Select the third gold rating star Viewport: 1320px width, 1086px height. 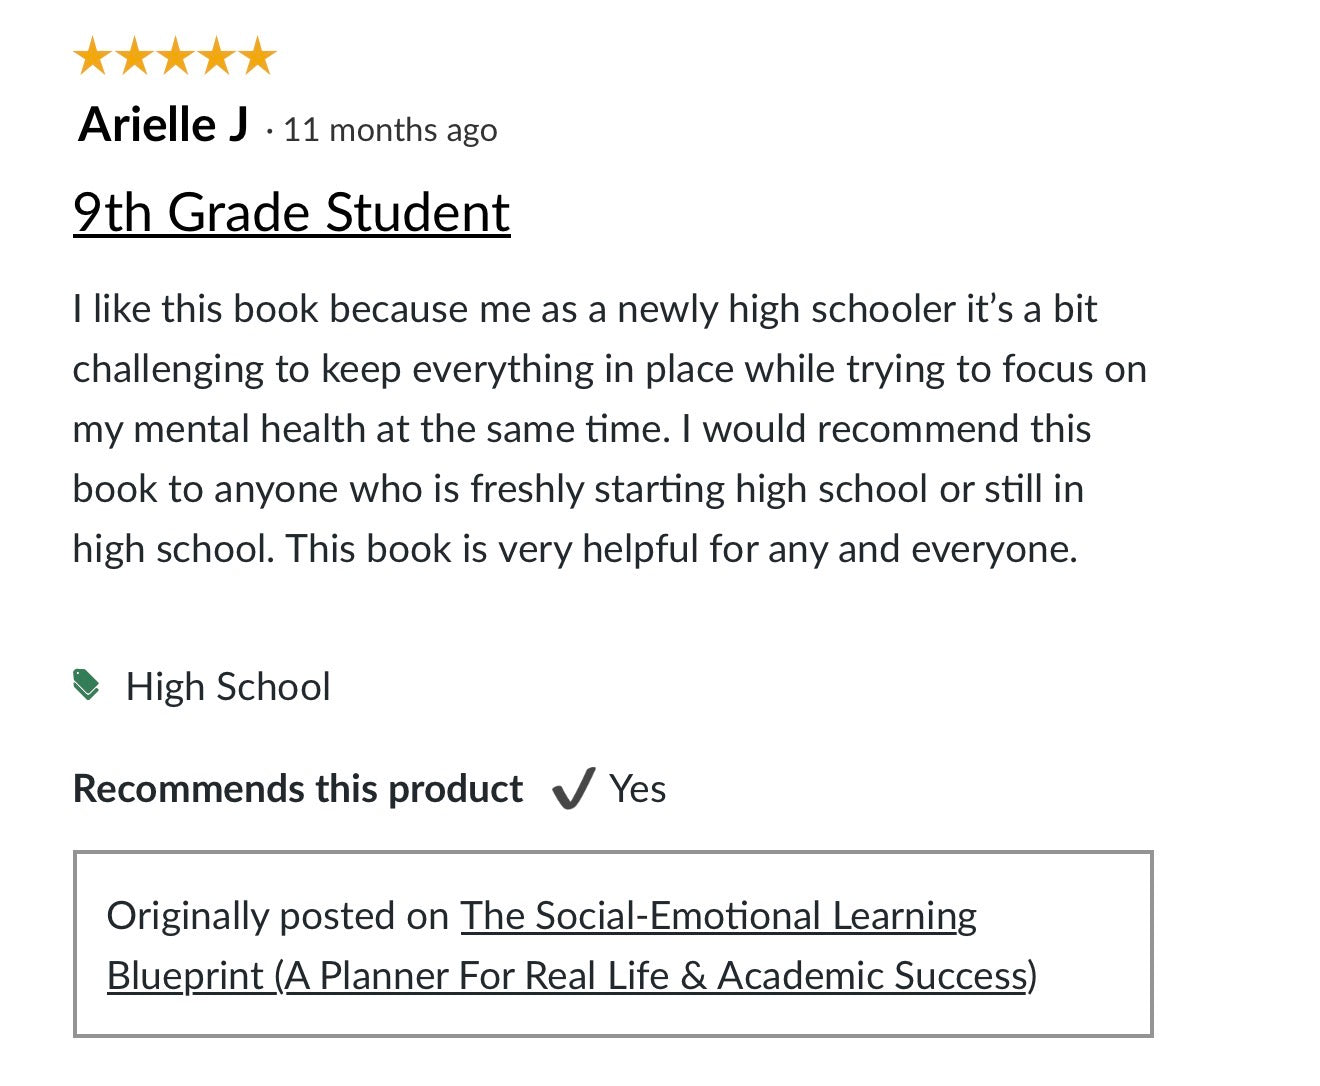click(175, 56)
